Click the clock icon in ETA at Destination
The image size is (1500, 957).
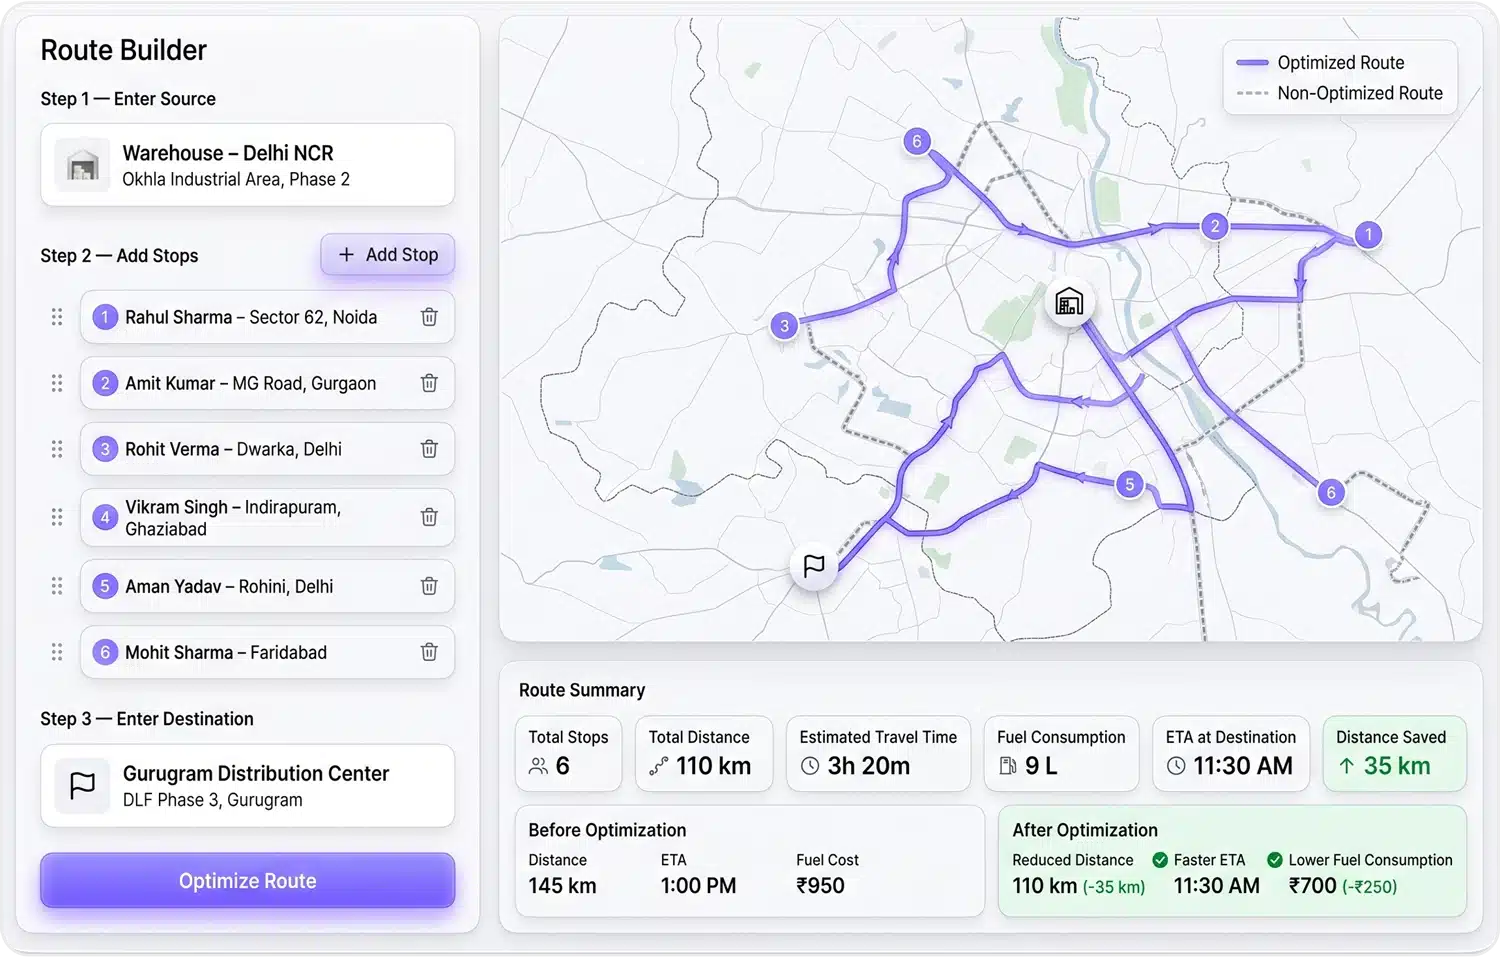click(1176, 766)
